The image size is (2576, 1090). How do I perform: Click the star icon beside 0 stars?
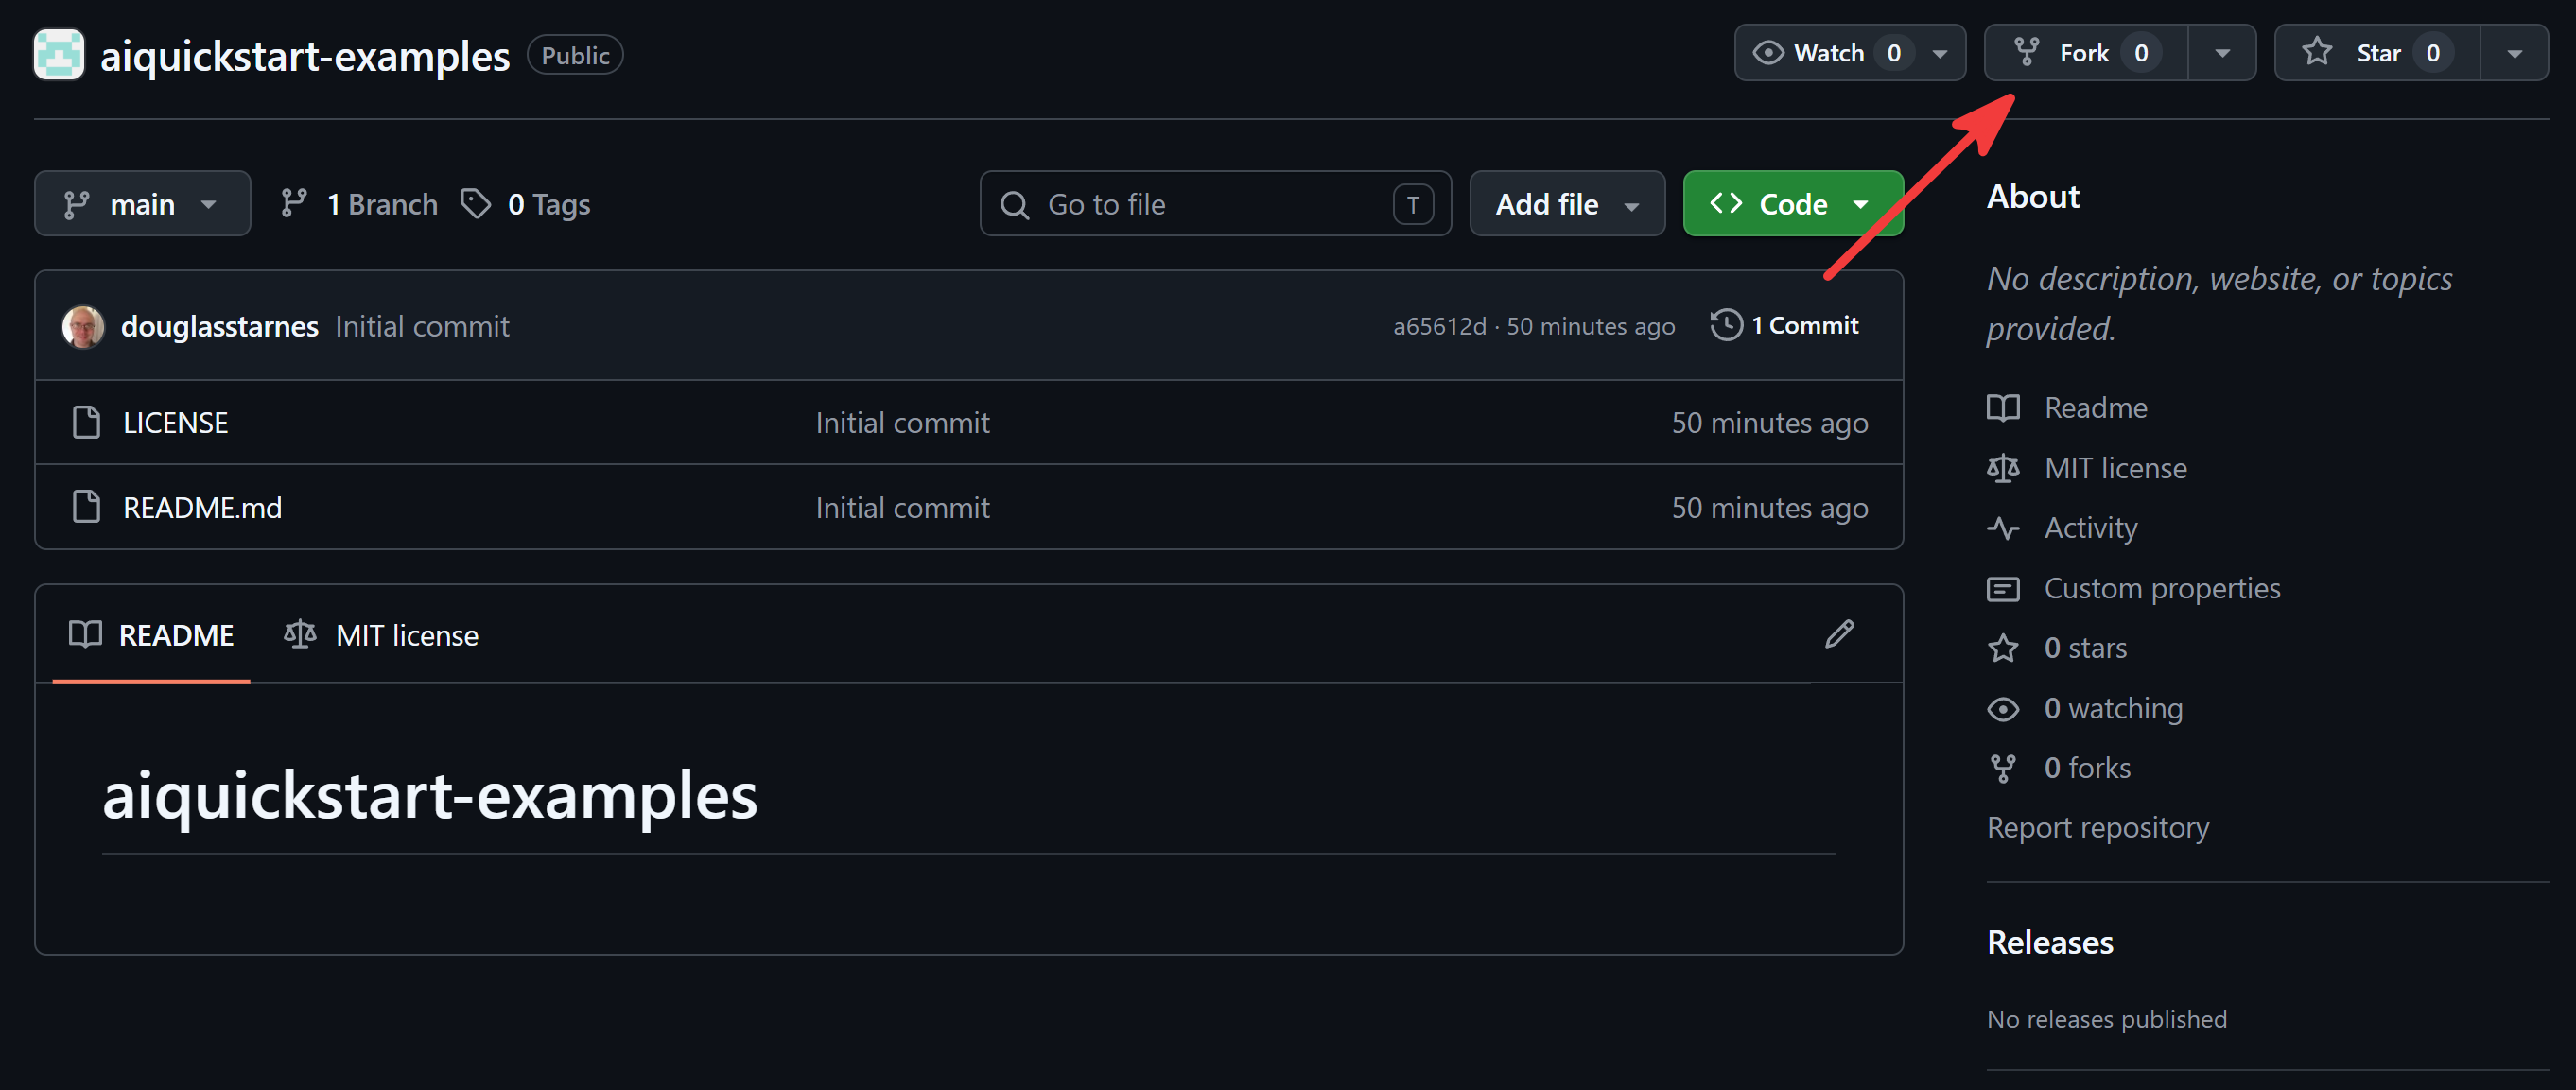pos(2003,648)
